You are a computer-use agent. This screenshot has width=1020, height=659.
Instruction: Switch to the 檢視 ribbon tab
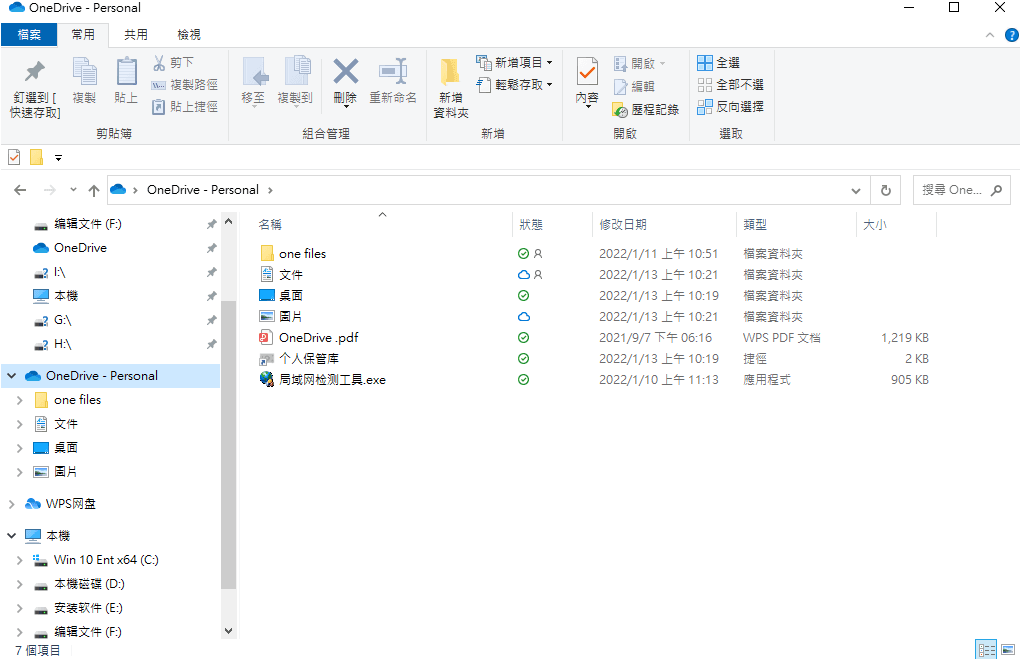(189, 35)
